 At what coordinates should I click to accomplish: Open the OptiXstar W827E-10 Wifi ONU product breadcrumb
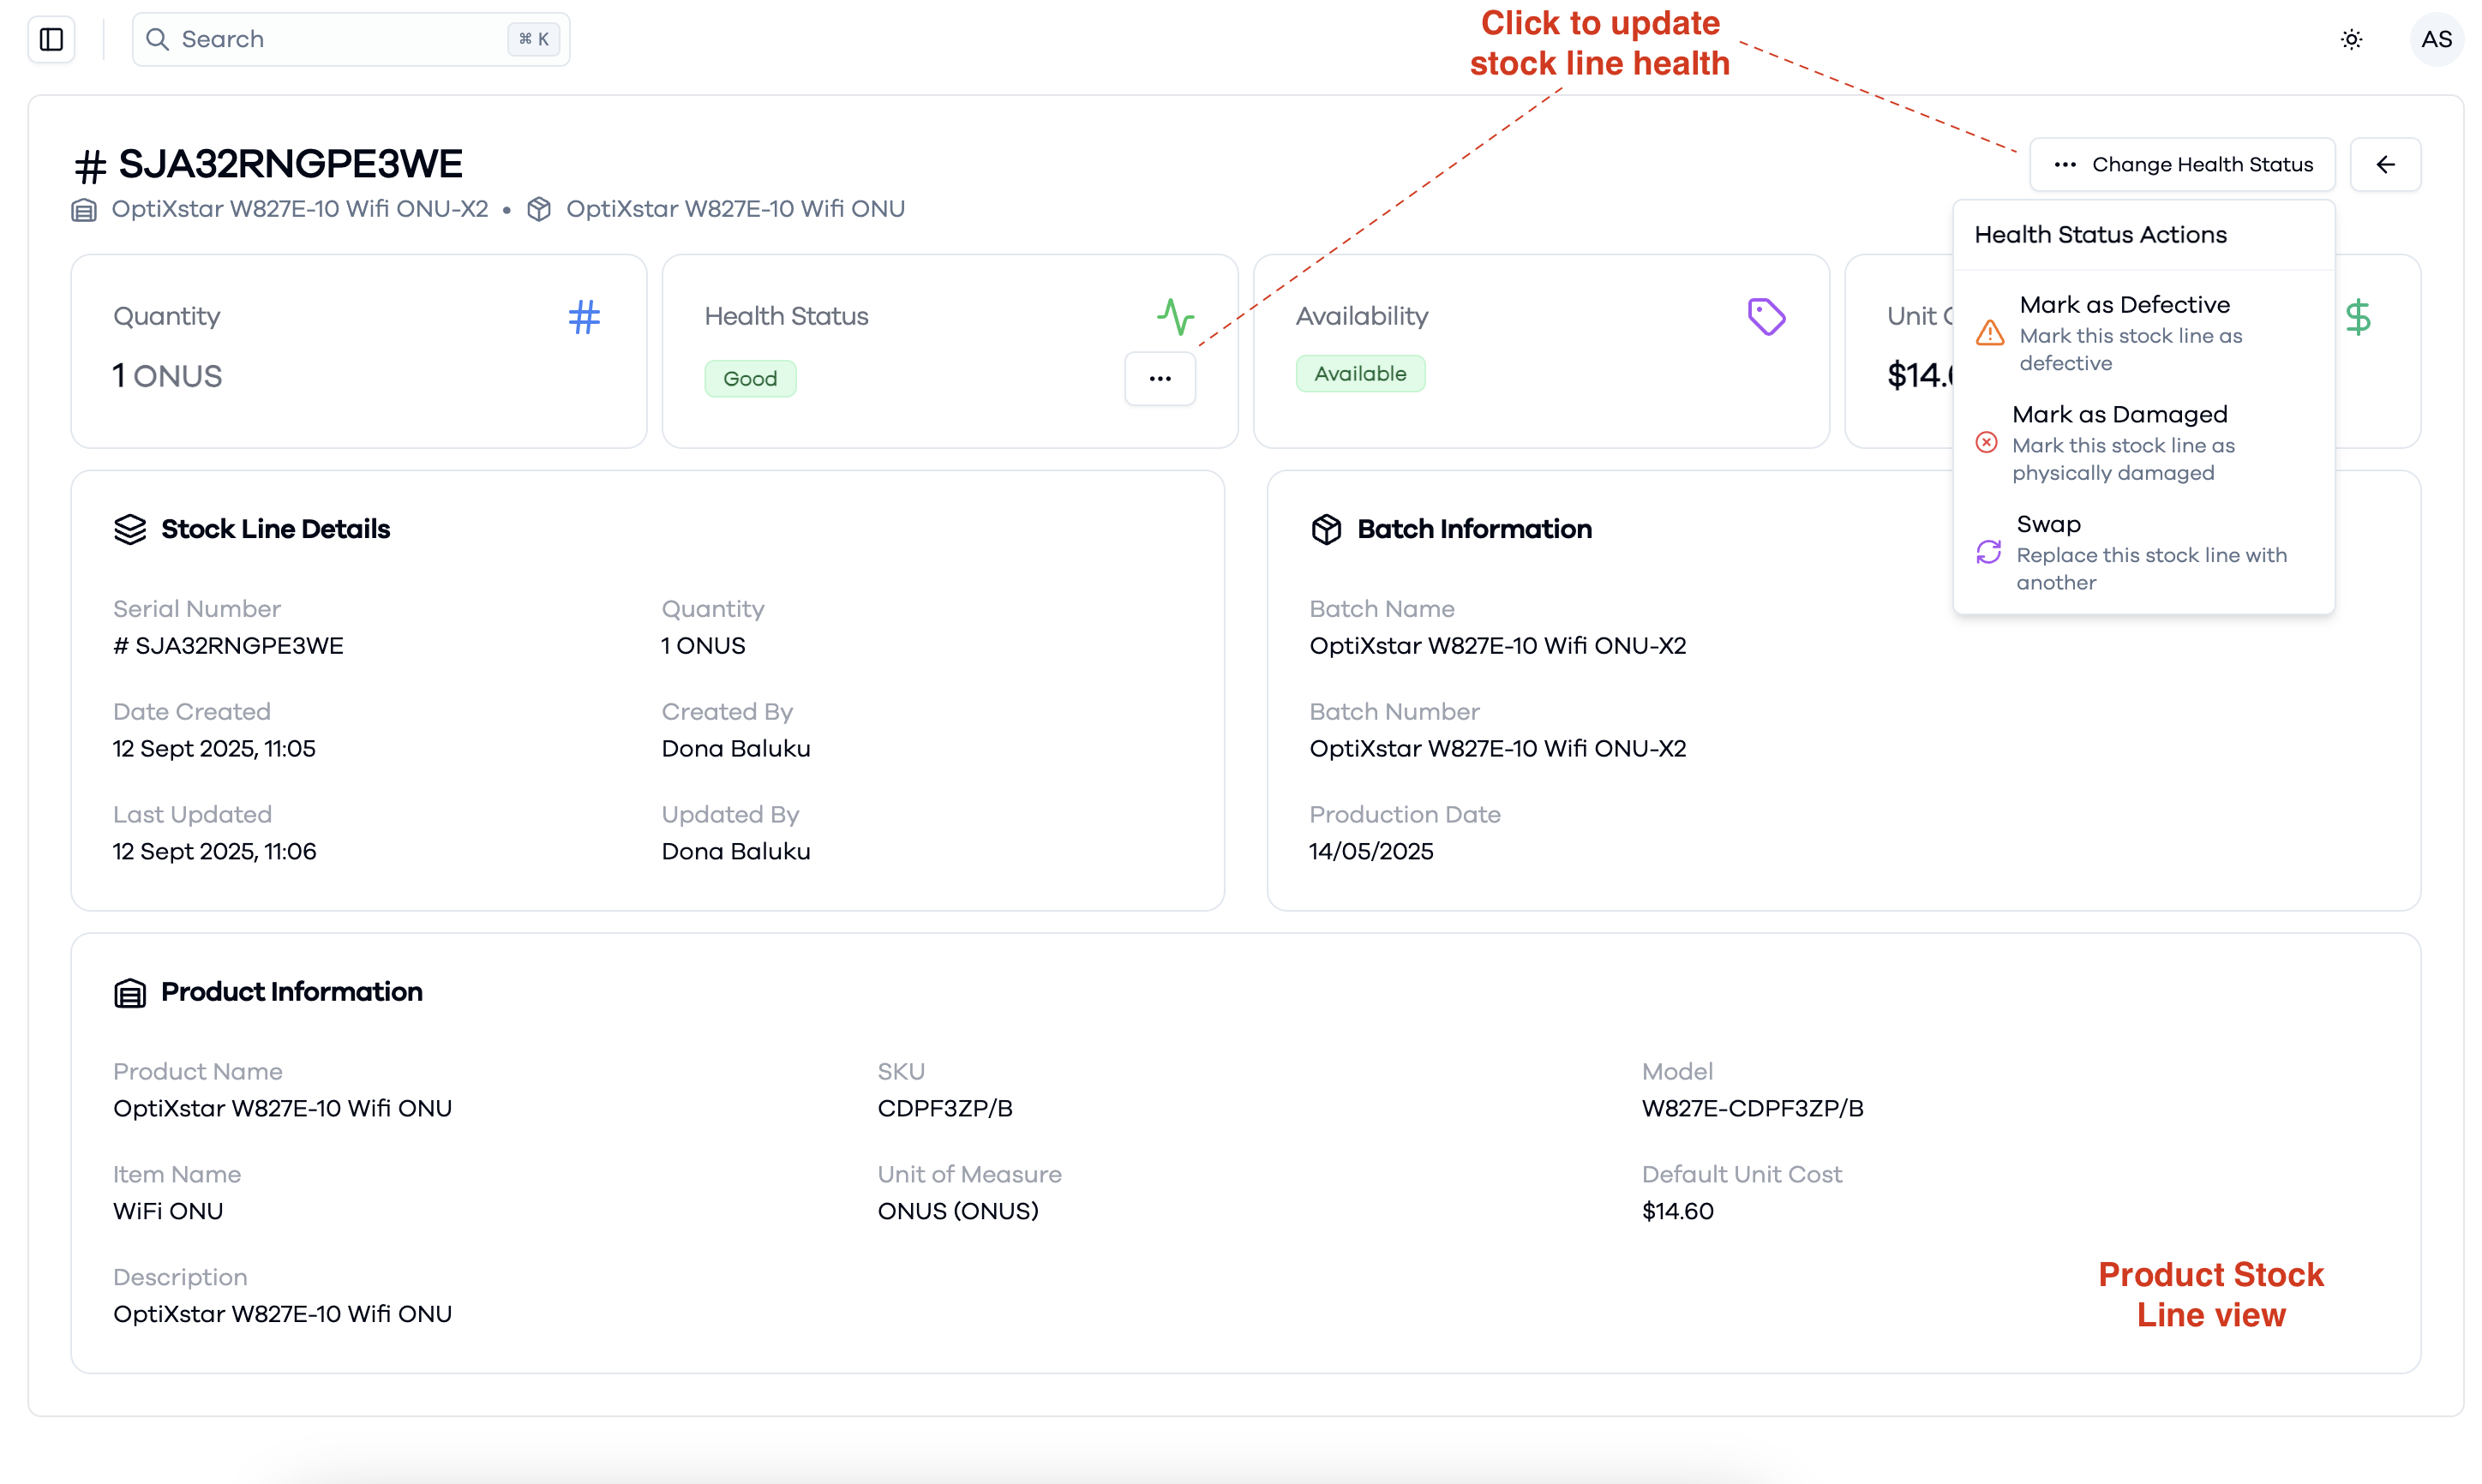[735, 209]
